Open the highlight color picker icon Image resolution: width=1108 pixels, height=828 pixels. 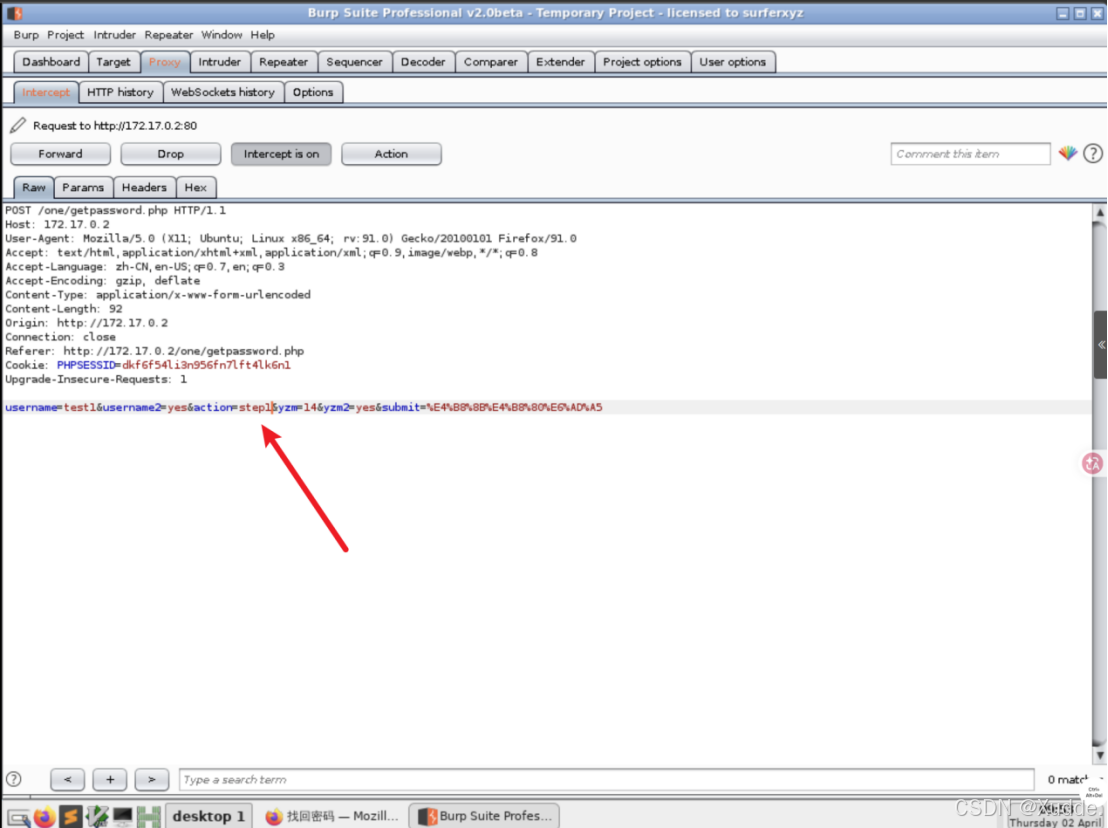tap(1068, 153)
